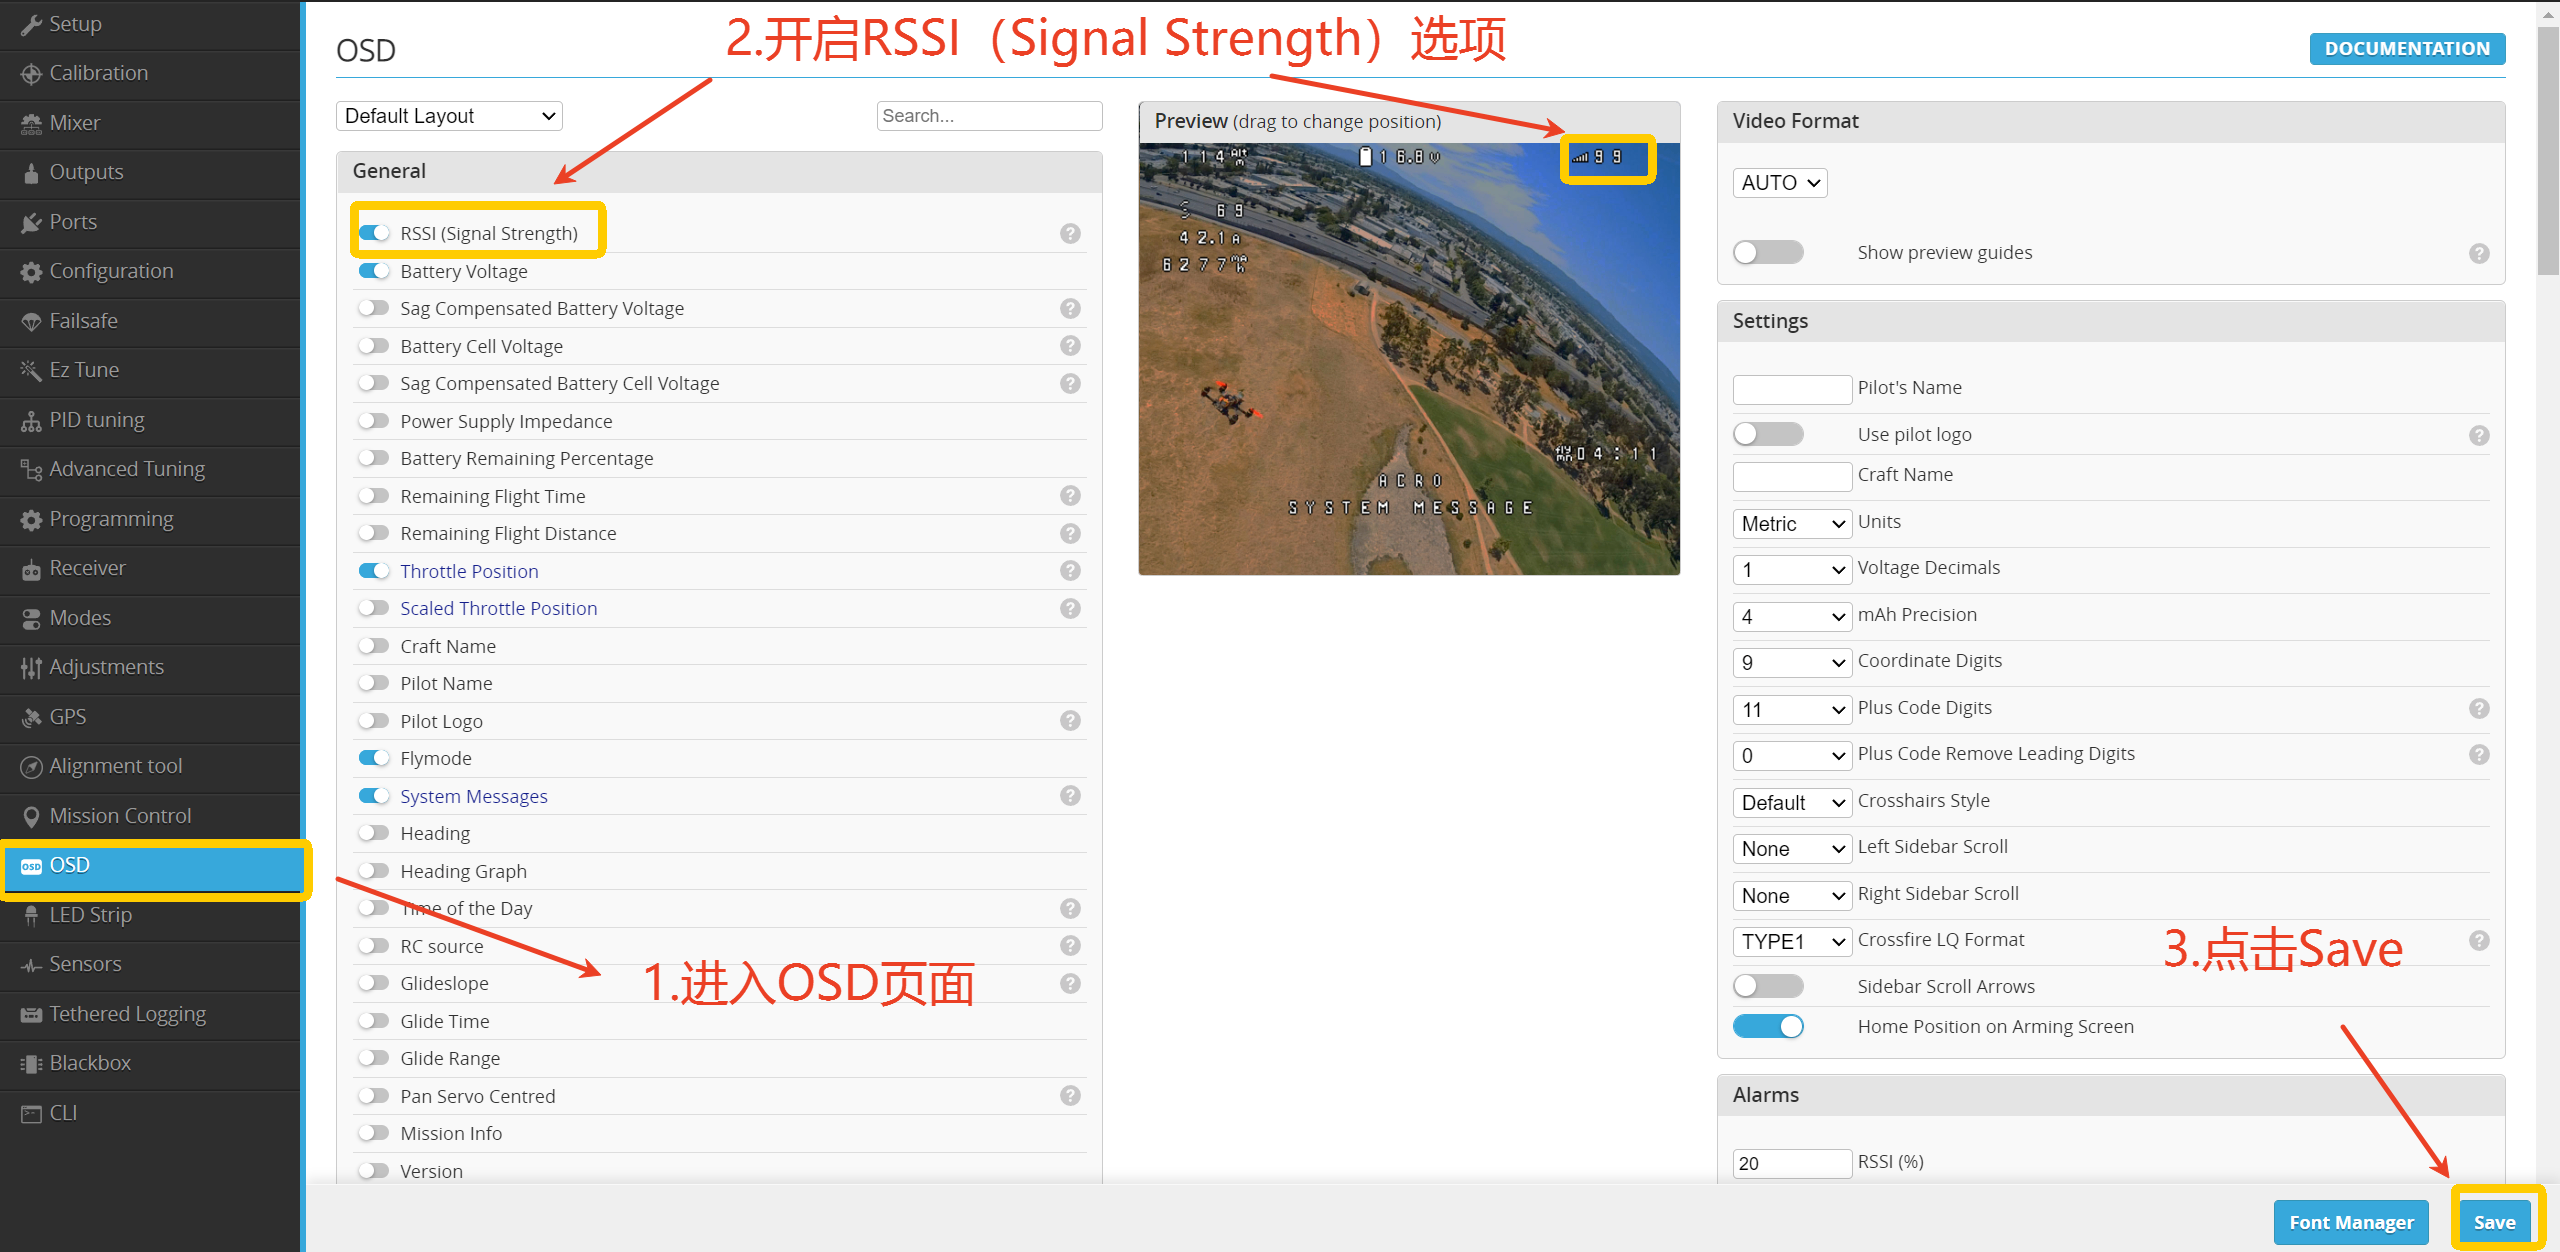The height and width of the screenshot is (1252, 2560).
Task: Enable Sidebar Scroll Arrows switch
Action: (1768, 986)
